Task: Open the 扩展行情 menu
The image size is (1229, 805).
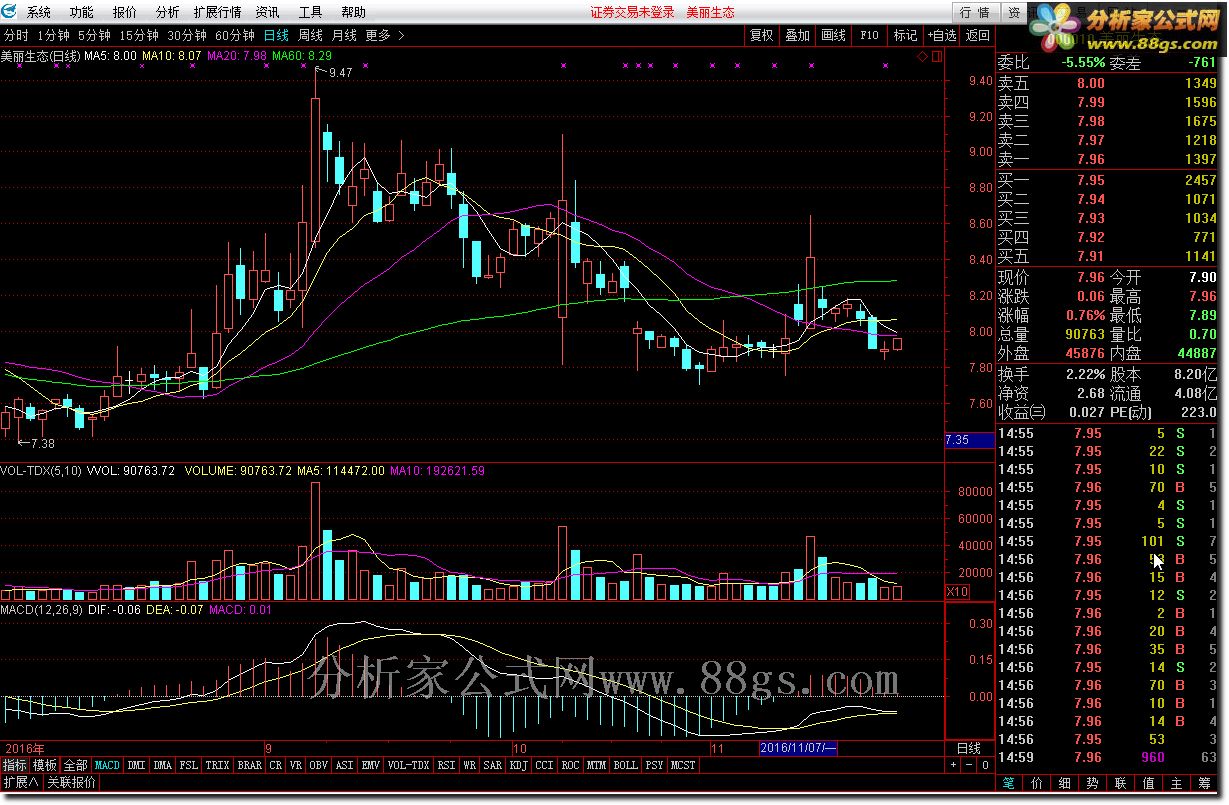Action: [x=217, y=12]
